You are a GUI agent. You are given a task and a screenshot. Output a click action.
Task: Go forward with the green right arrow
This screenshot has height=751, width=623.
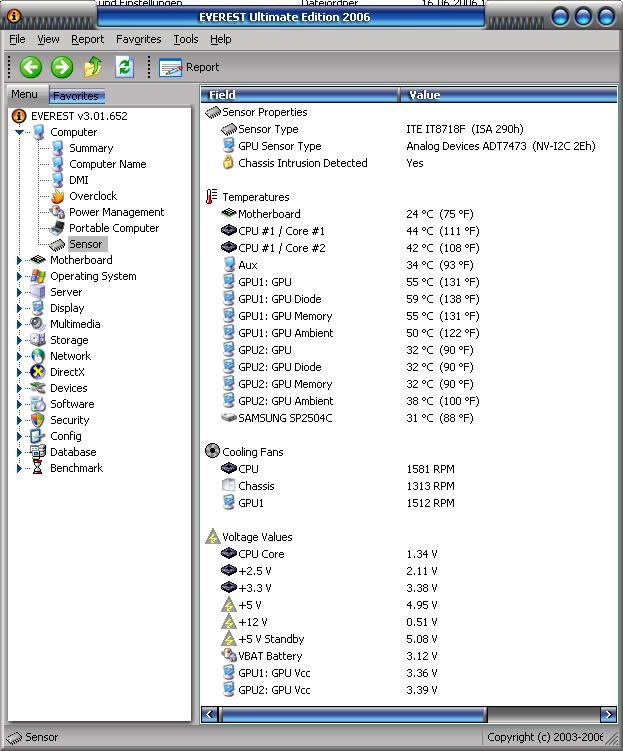point(62,67)
